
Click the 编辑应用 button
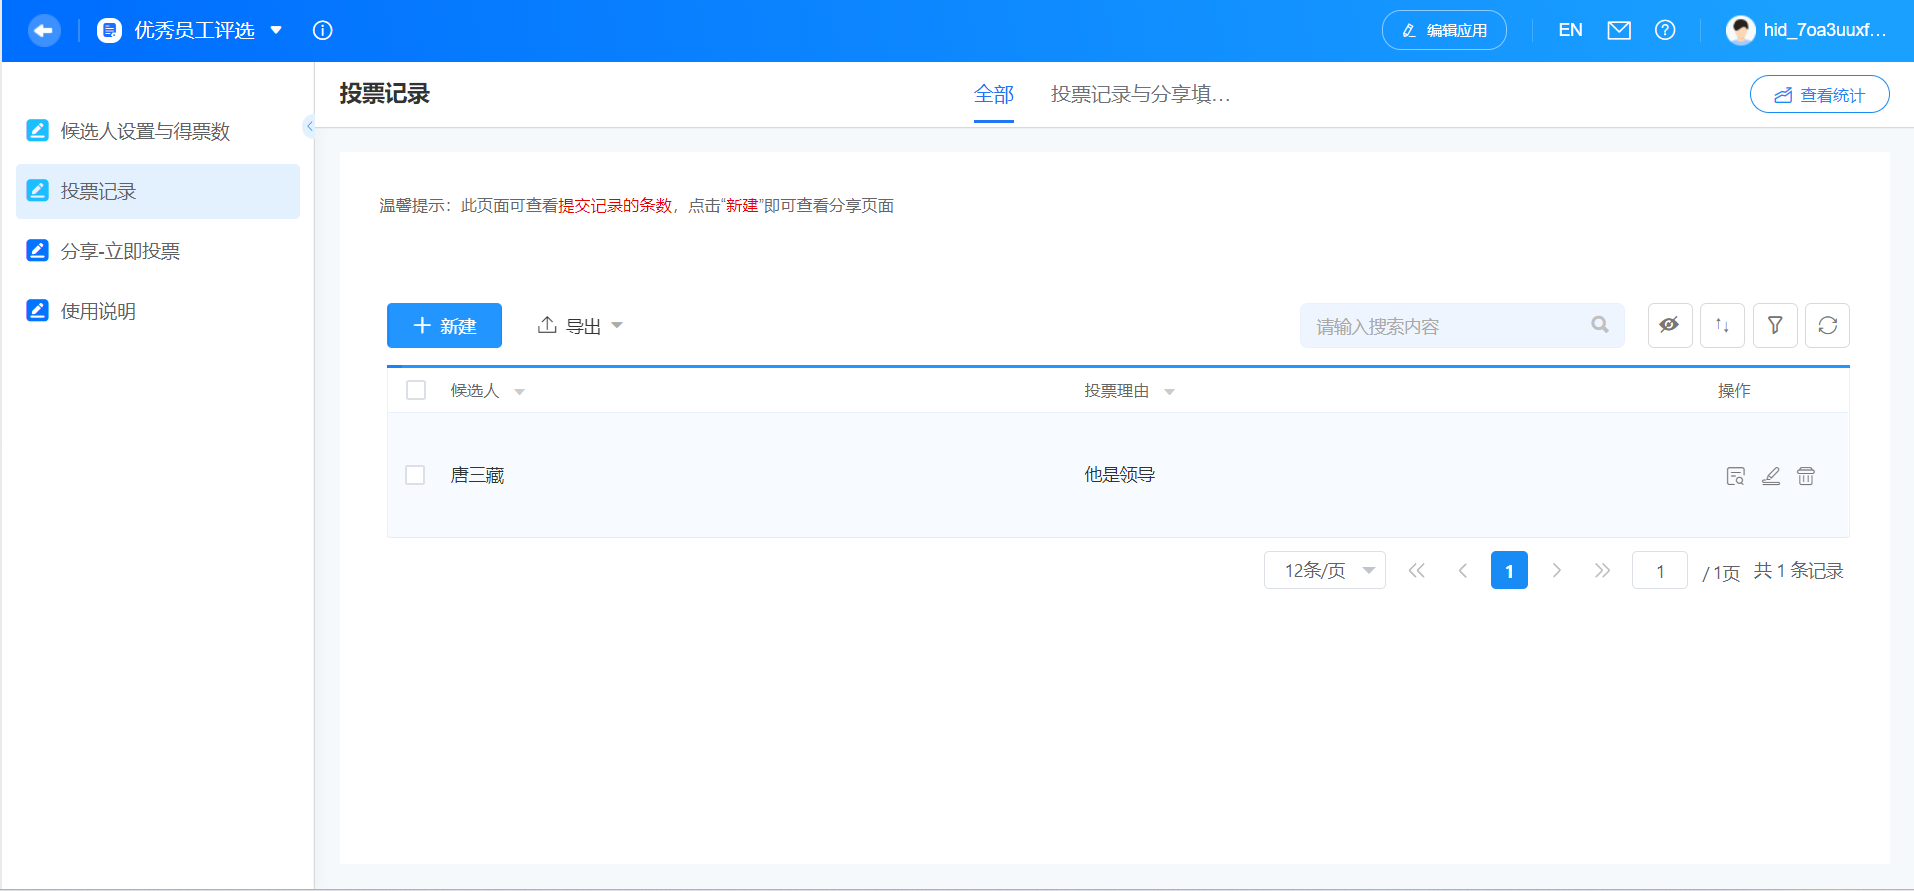point(1444,30)
